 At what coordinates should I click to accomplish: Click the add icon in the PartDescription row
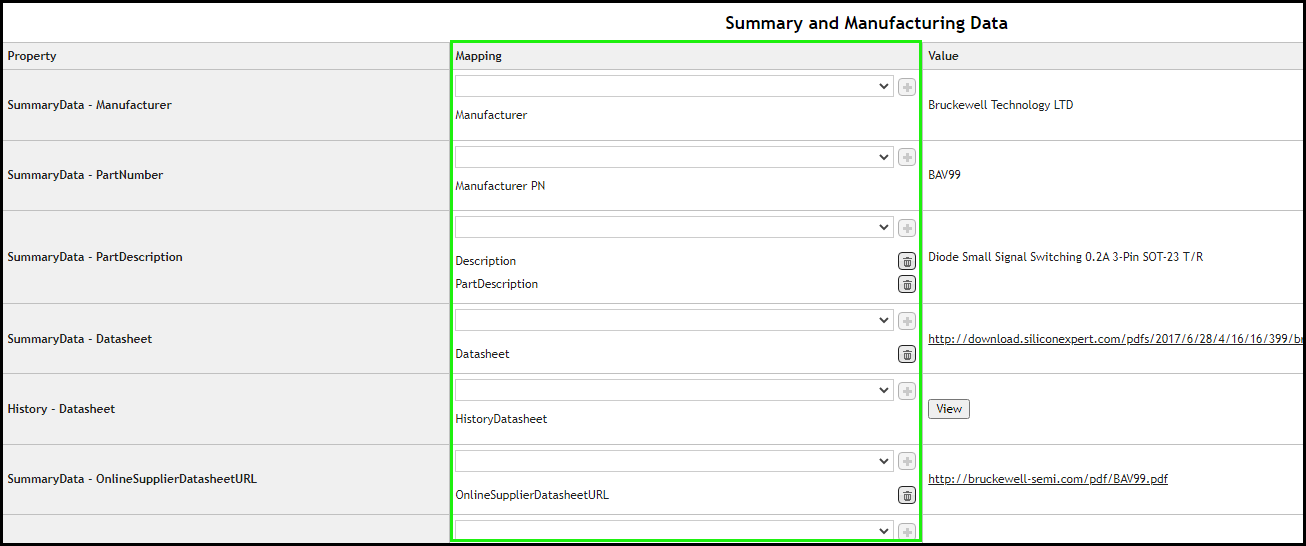pyautogui.click(x=907, y=228)
